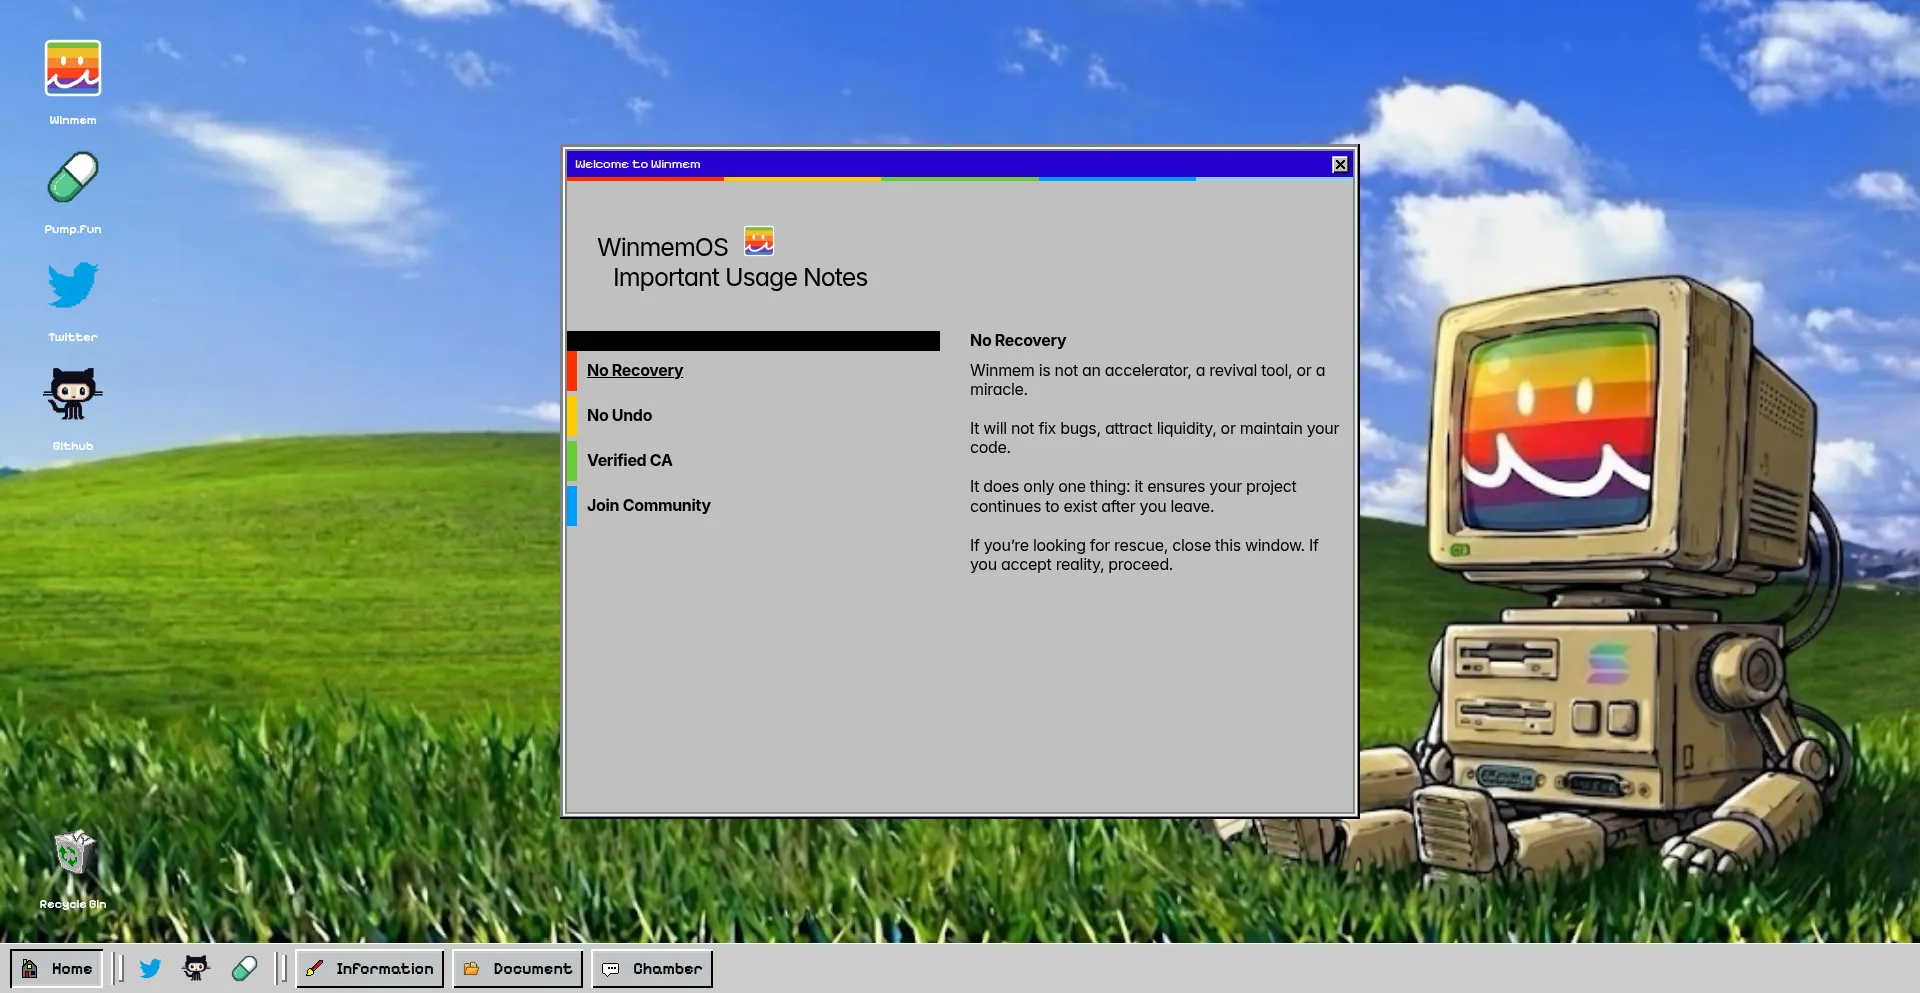Click the Github cat icon in the taskbar
1920x993 pixels.
(x=196, y=967)
